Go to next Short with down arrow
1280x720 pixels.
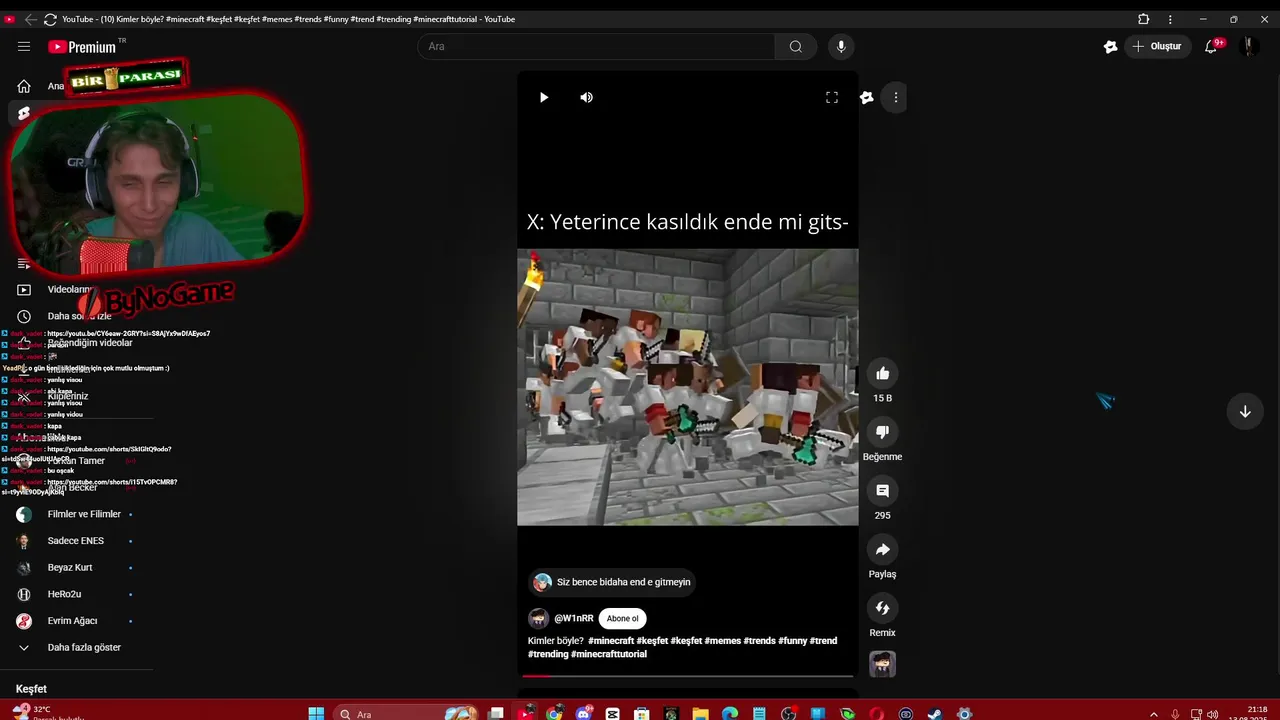click(1245, 412)
